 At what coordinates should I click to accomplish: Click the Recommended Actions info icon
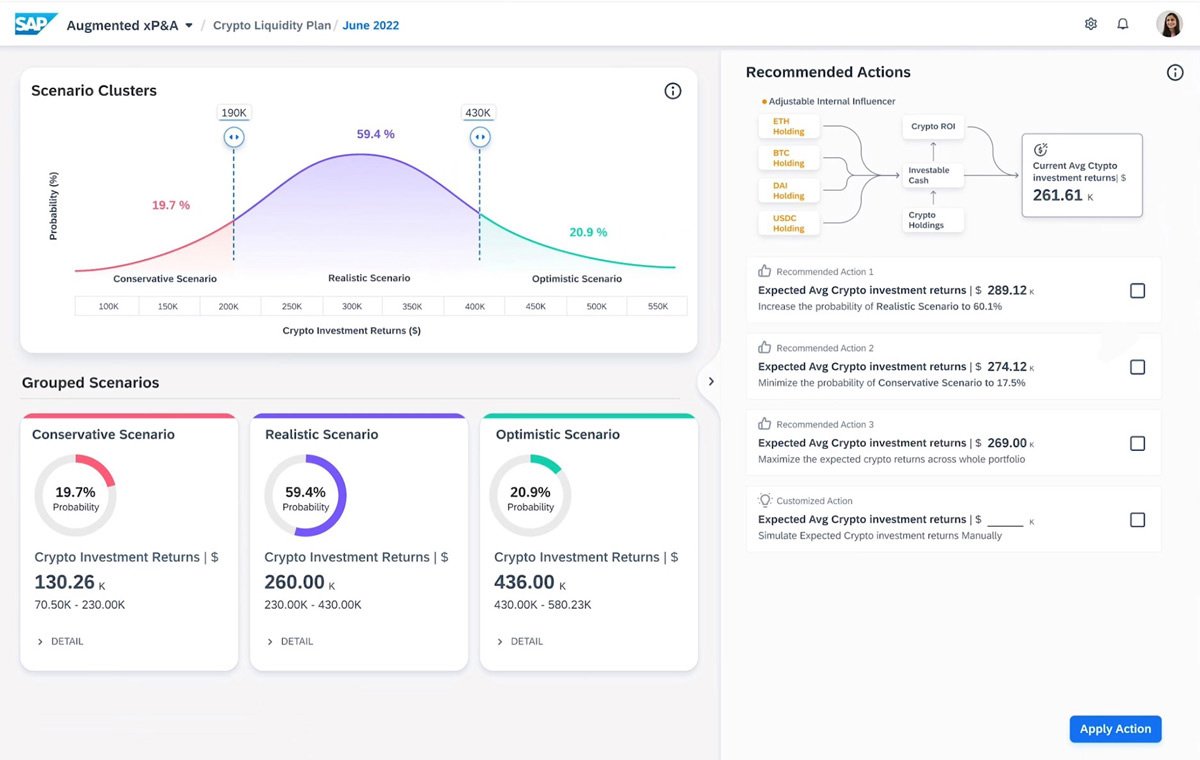1173,71
